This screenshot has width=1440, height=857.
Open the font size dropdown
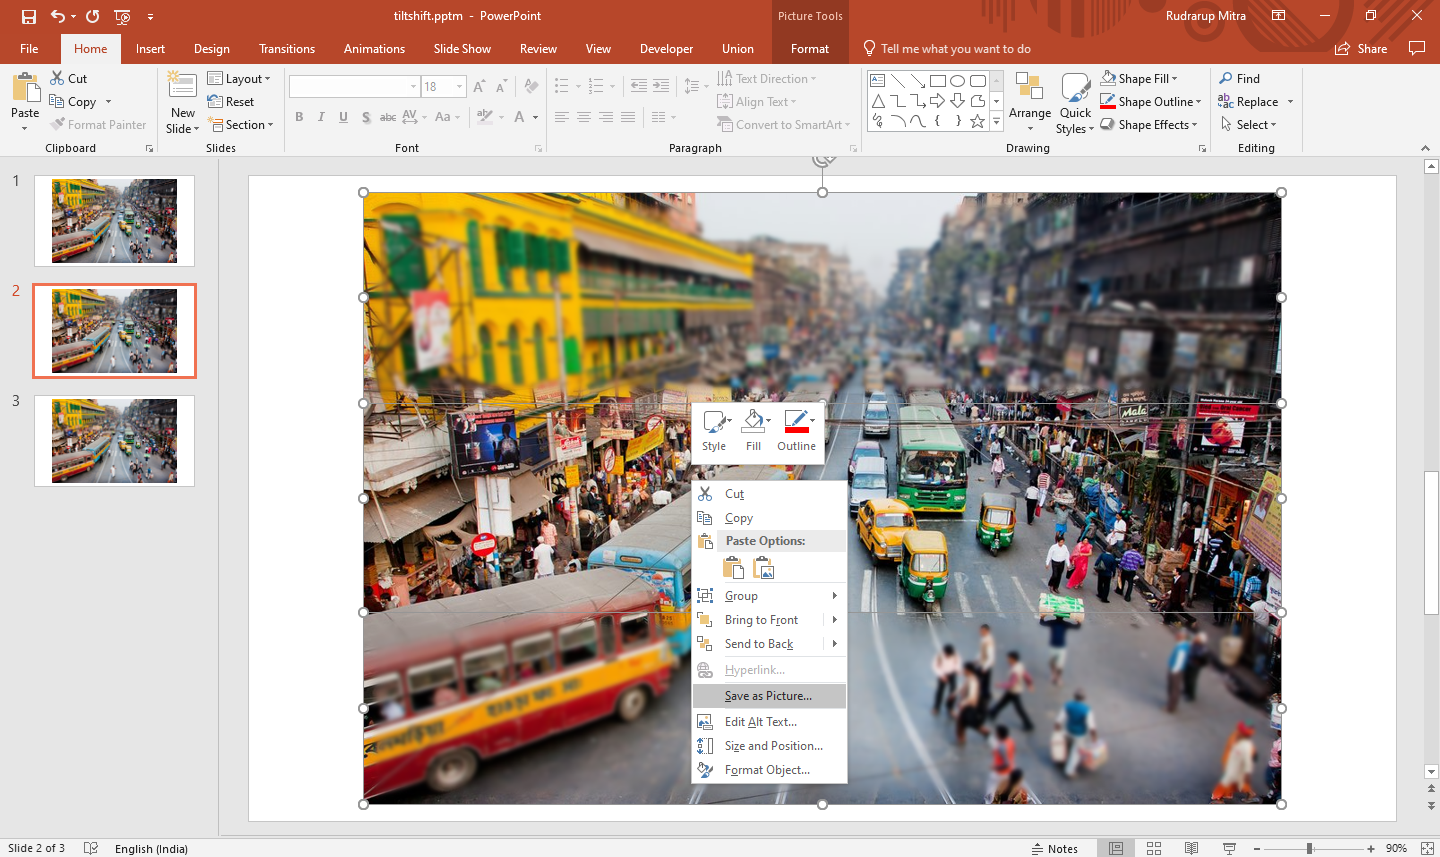click(460, 87)
